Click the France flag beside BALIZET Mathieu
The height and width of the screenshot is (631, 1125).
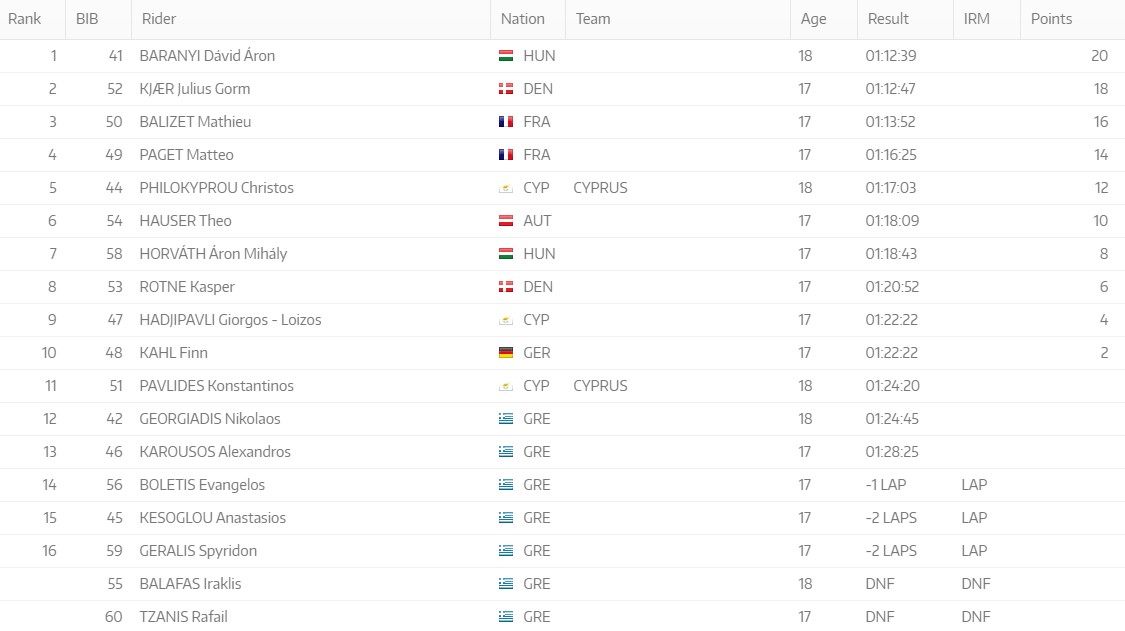pyautogui.click(x=506, y=122)
